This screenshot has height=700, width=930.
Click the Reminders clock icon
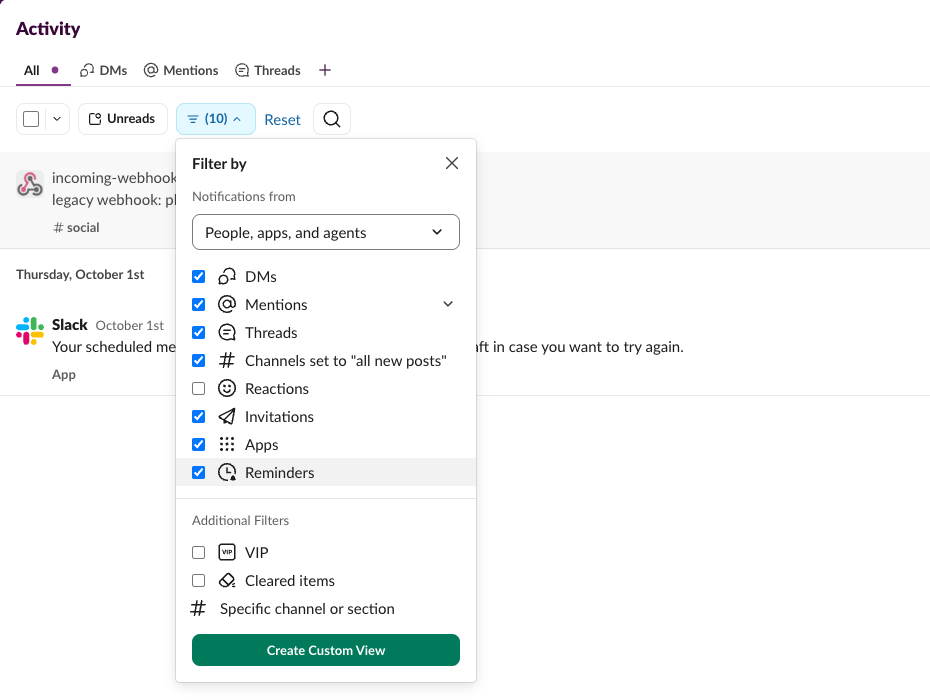coord(227,472)
